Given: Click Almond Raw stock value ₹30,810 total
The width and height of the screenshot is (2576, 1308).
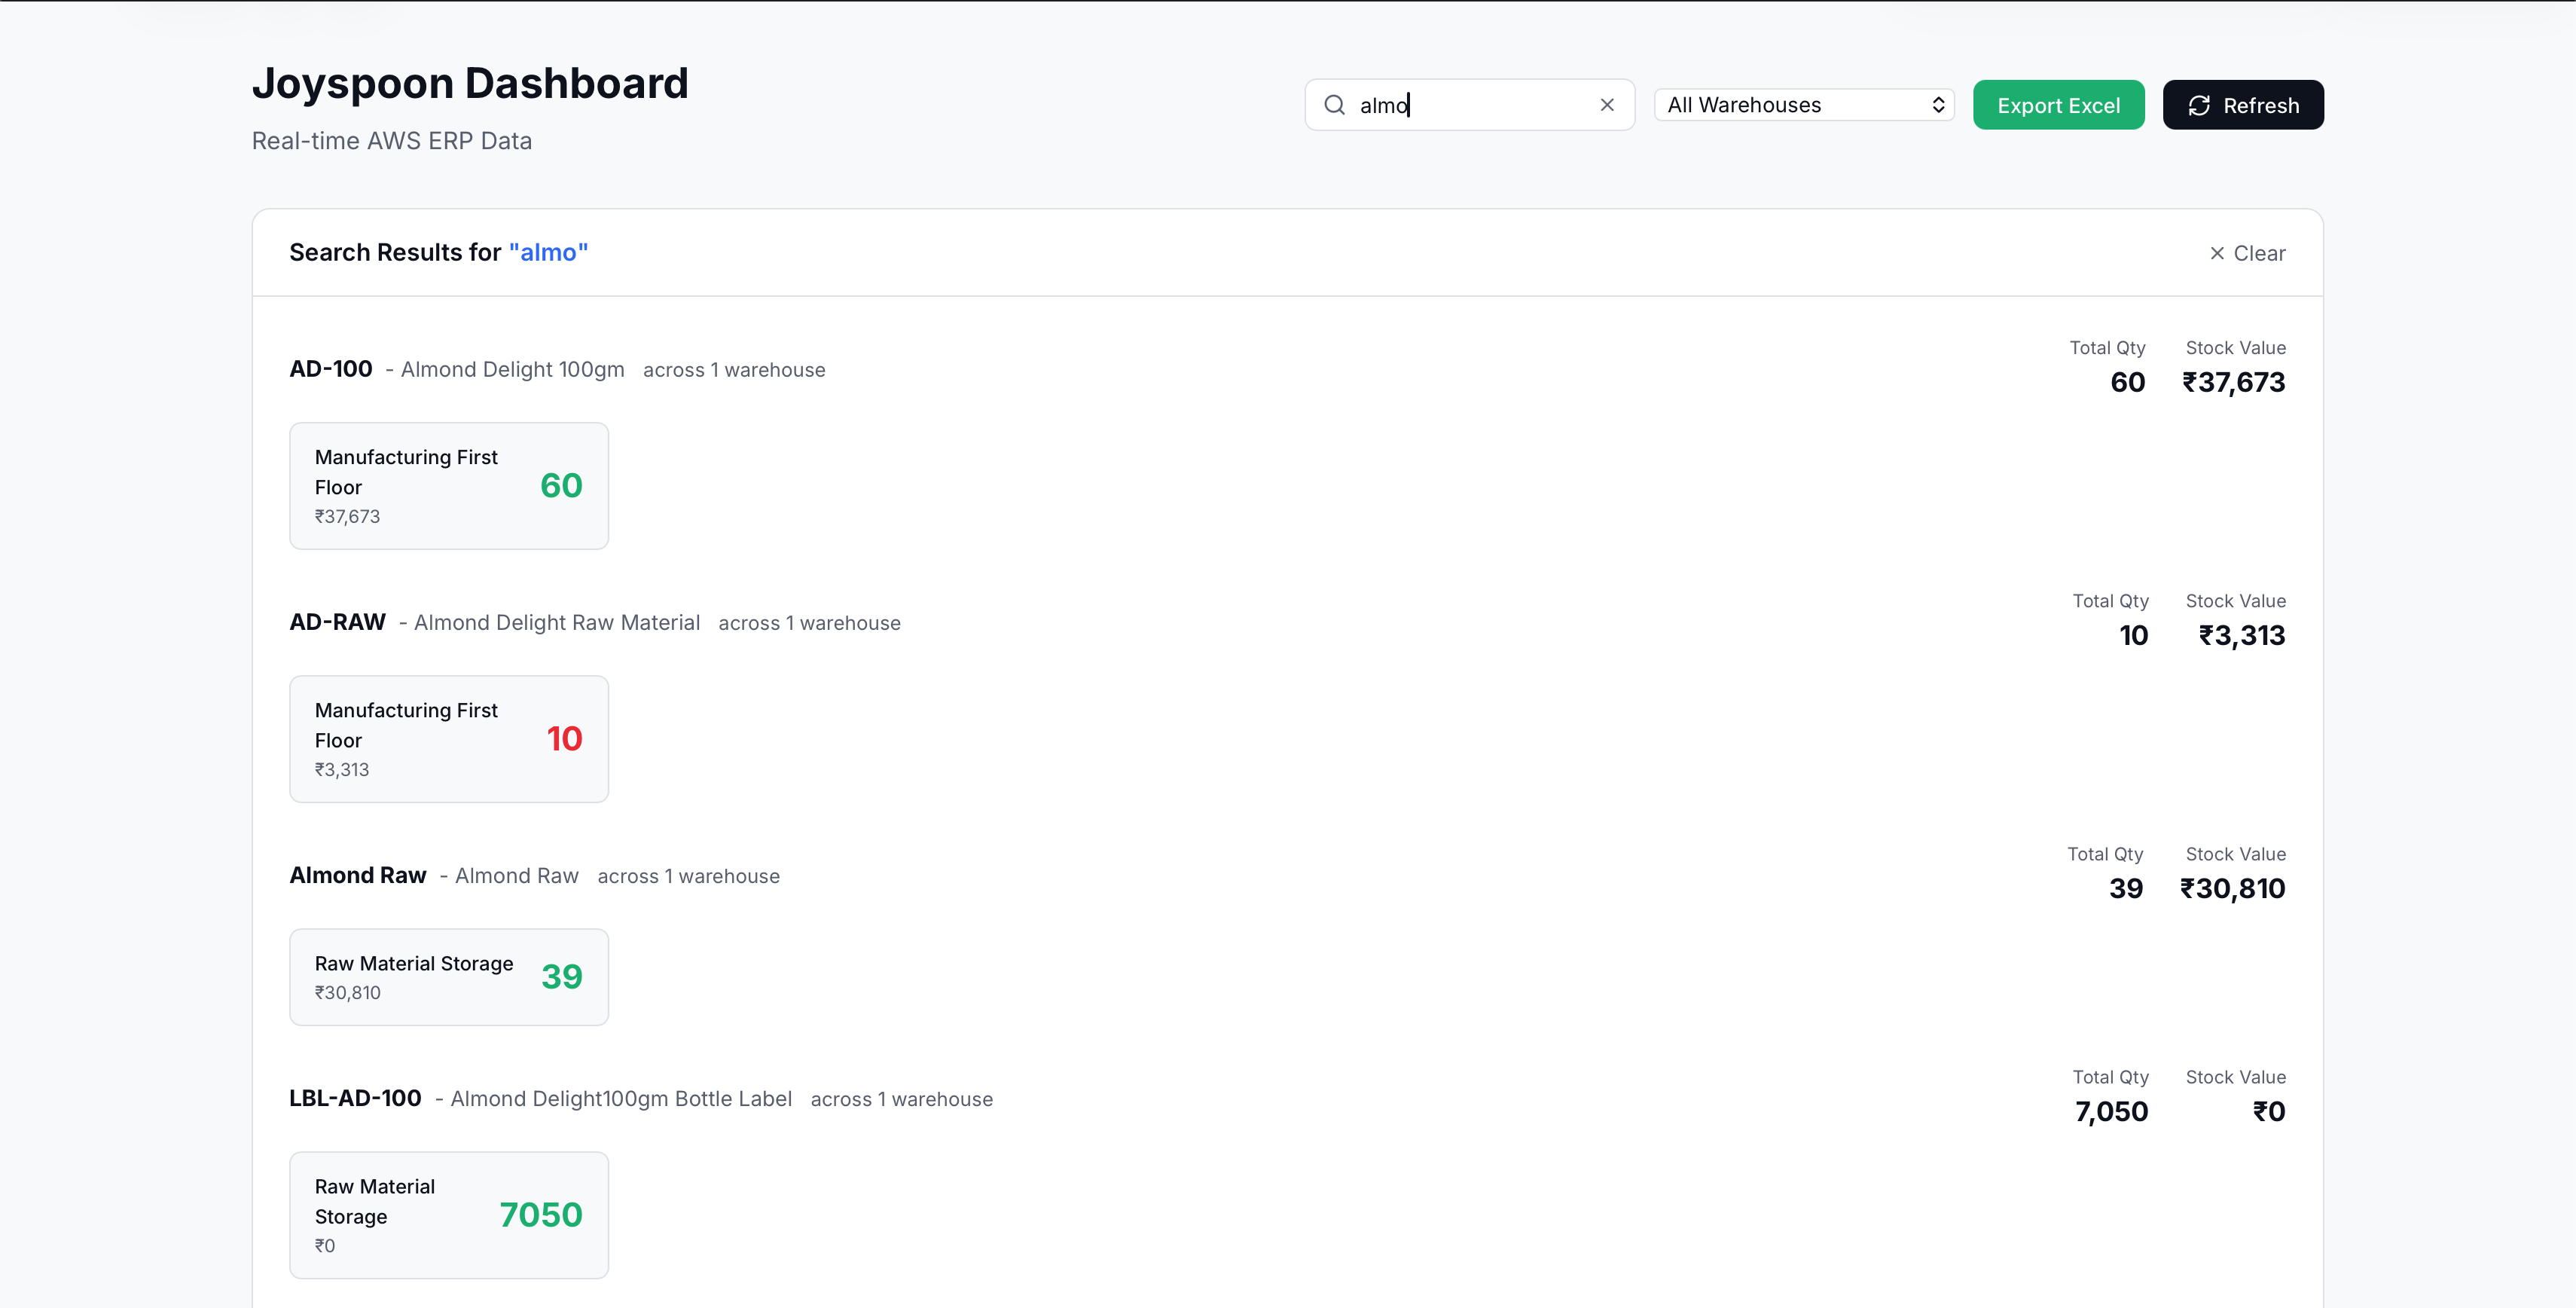Looking at the screenshot, I should pos(2232,888).
